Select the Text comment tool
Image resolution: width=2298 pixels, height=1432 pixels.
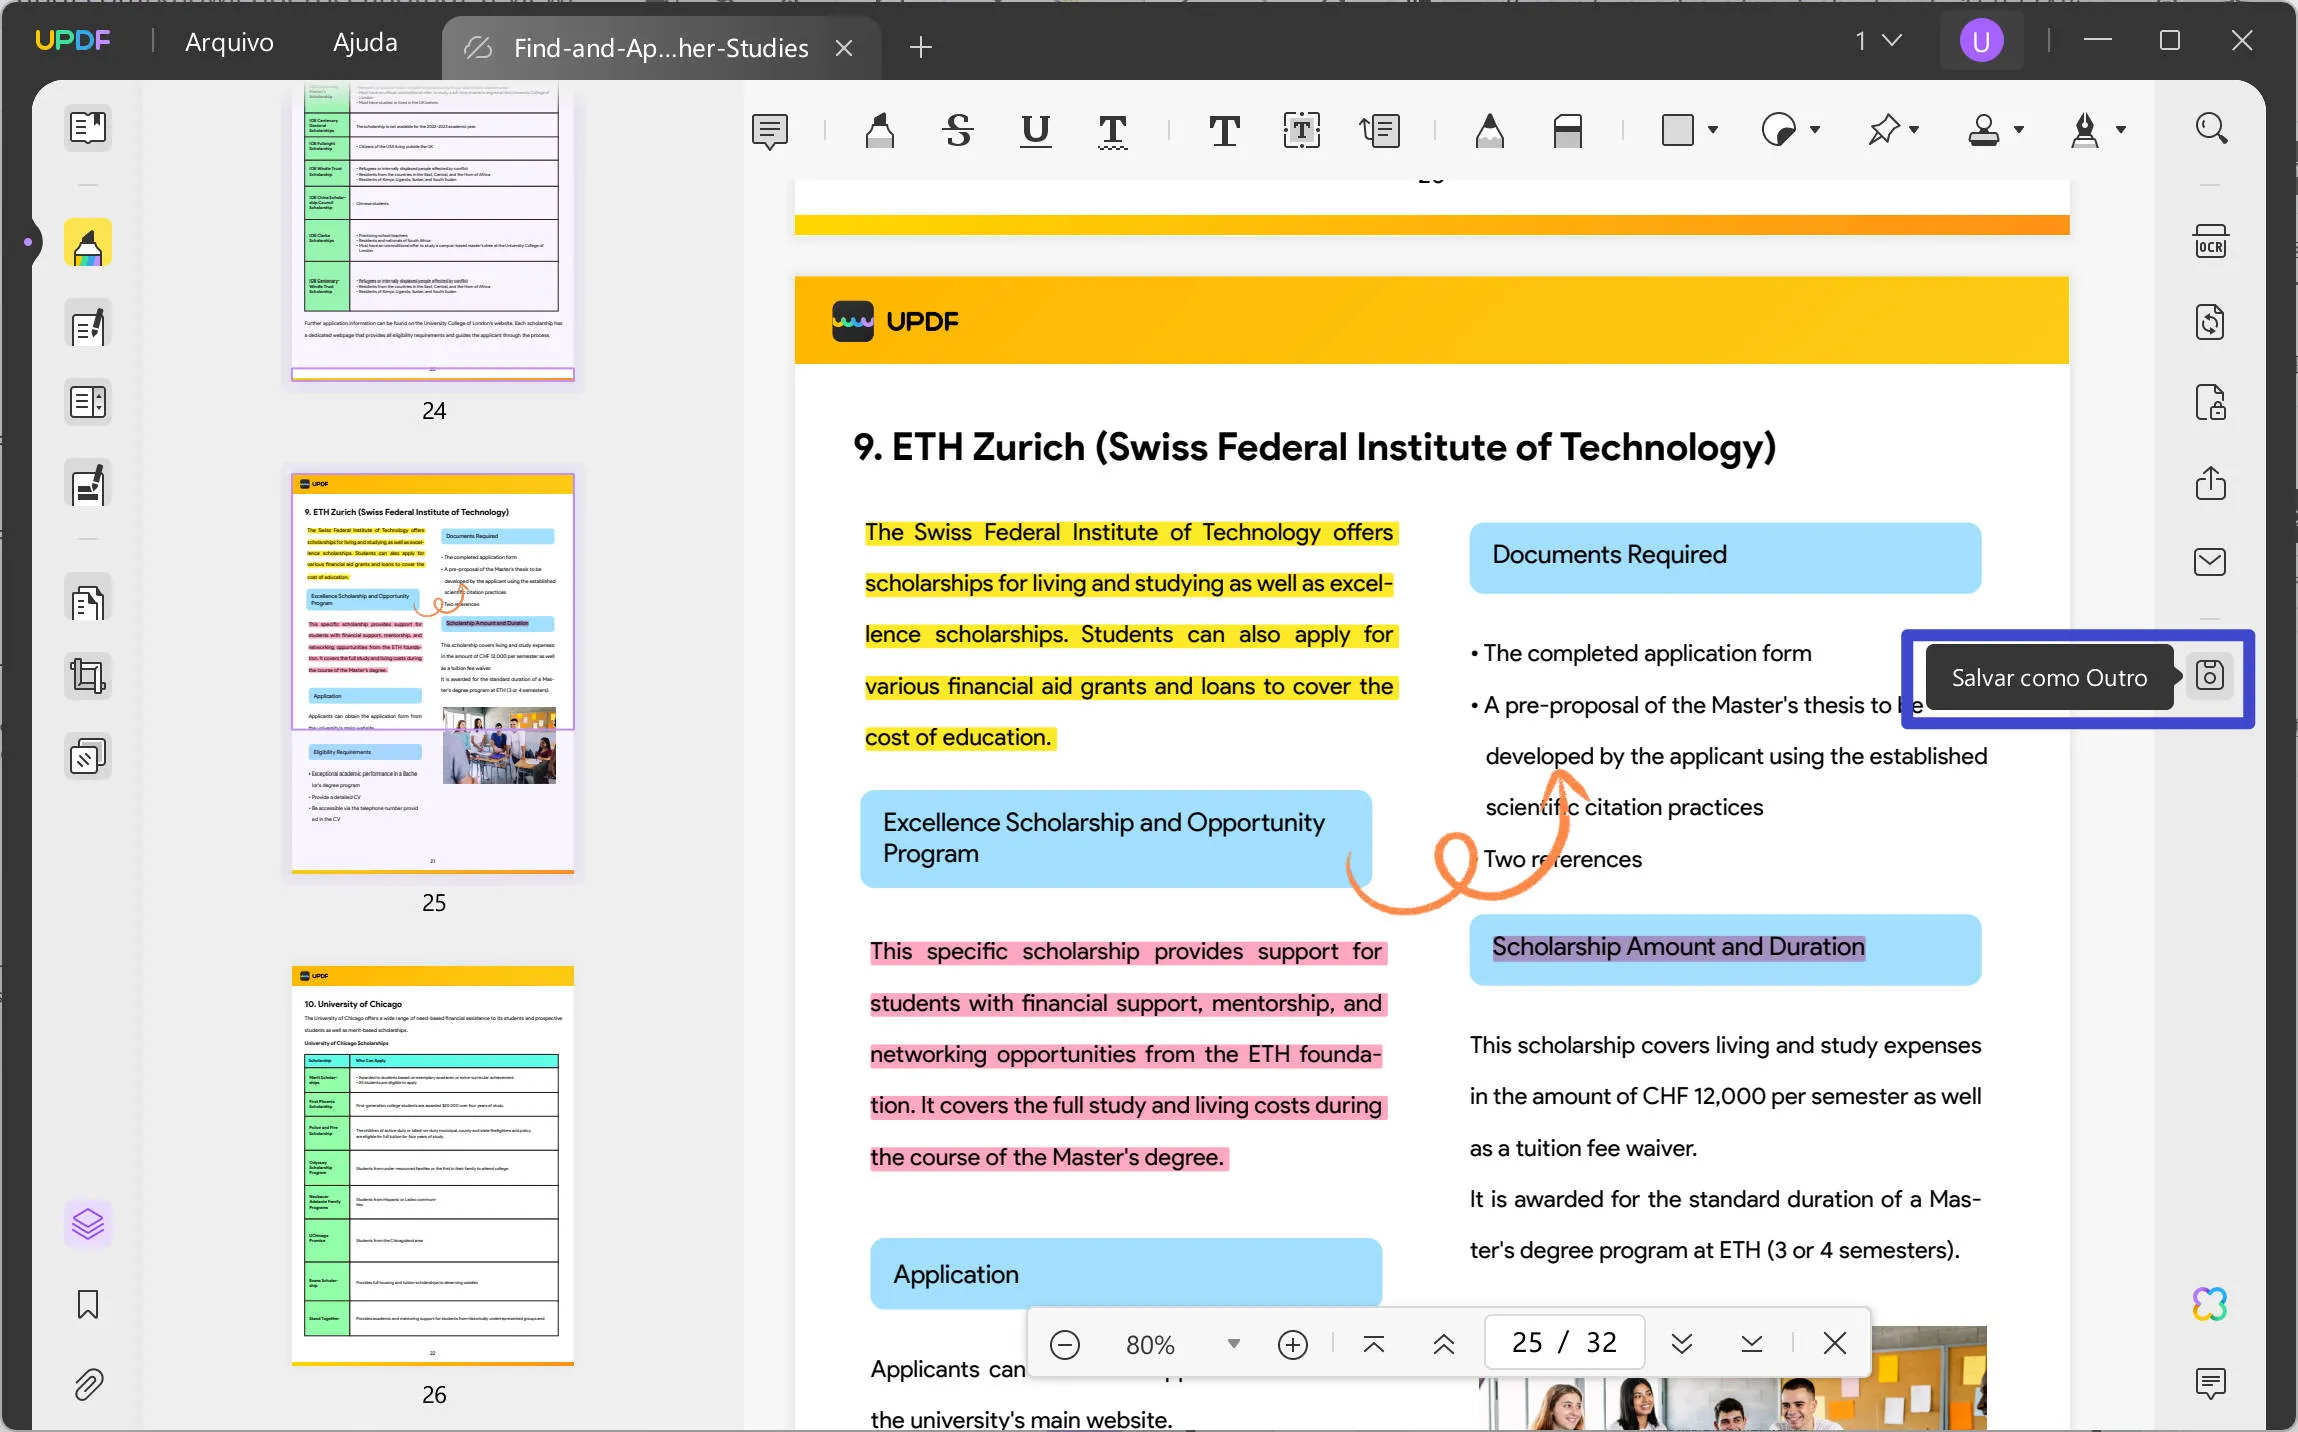pyautogui.click(x=1224, y=130)
